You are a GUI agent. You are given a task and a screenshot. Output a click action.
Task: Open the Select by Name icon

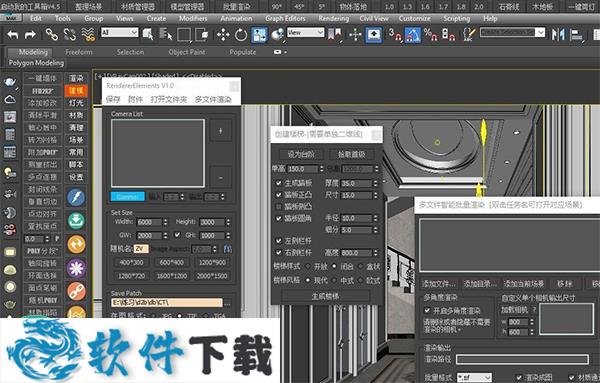tap(166, 35)
